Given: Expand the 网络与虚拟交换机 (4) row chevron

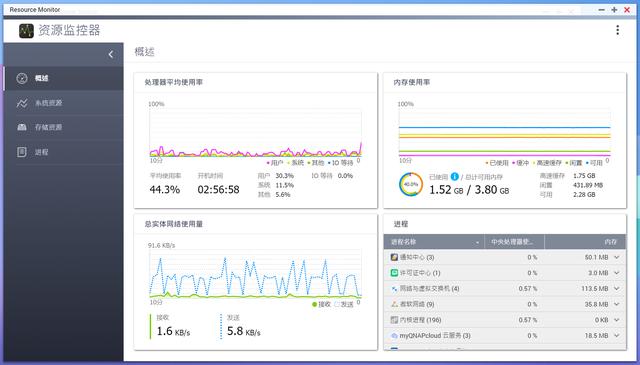Looking at the screenshot, I should pyautogui.click(x=617, y=289).
